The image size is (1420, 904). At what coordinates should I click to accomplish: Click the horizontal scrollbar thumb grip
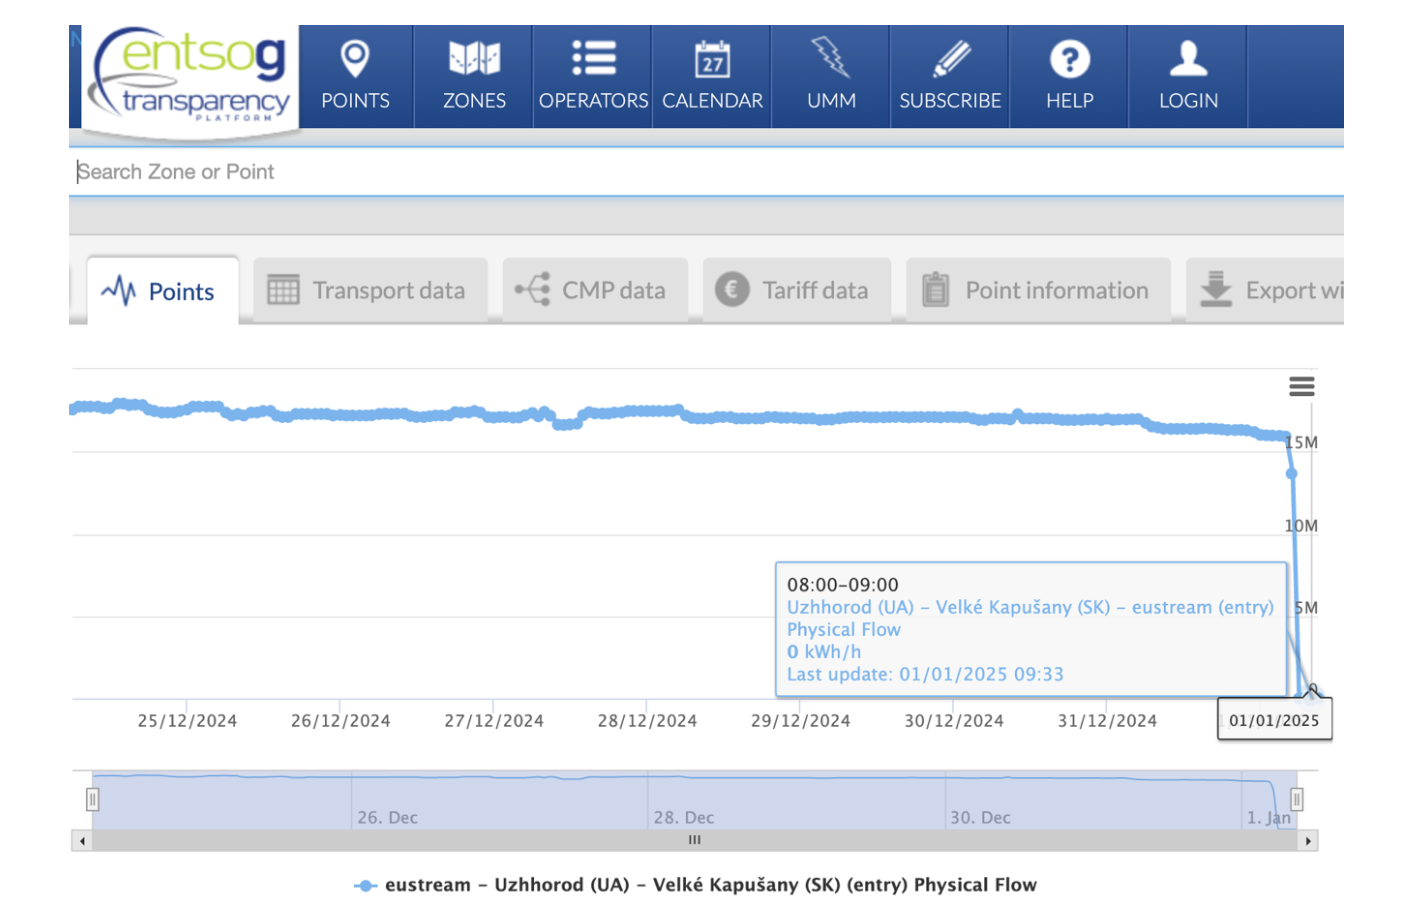pyautogui.click(x=694, y=840)
